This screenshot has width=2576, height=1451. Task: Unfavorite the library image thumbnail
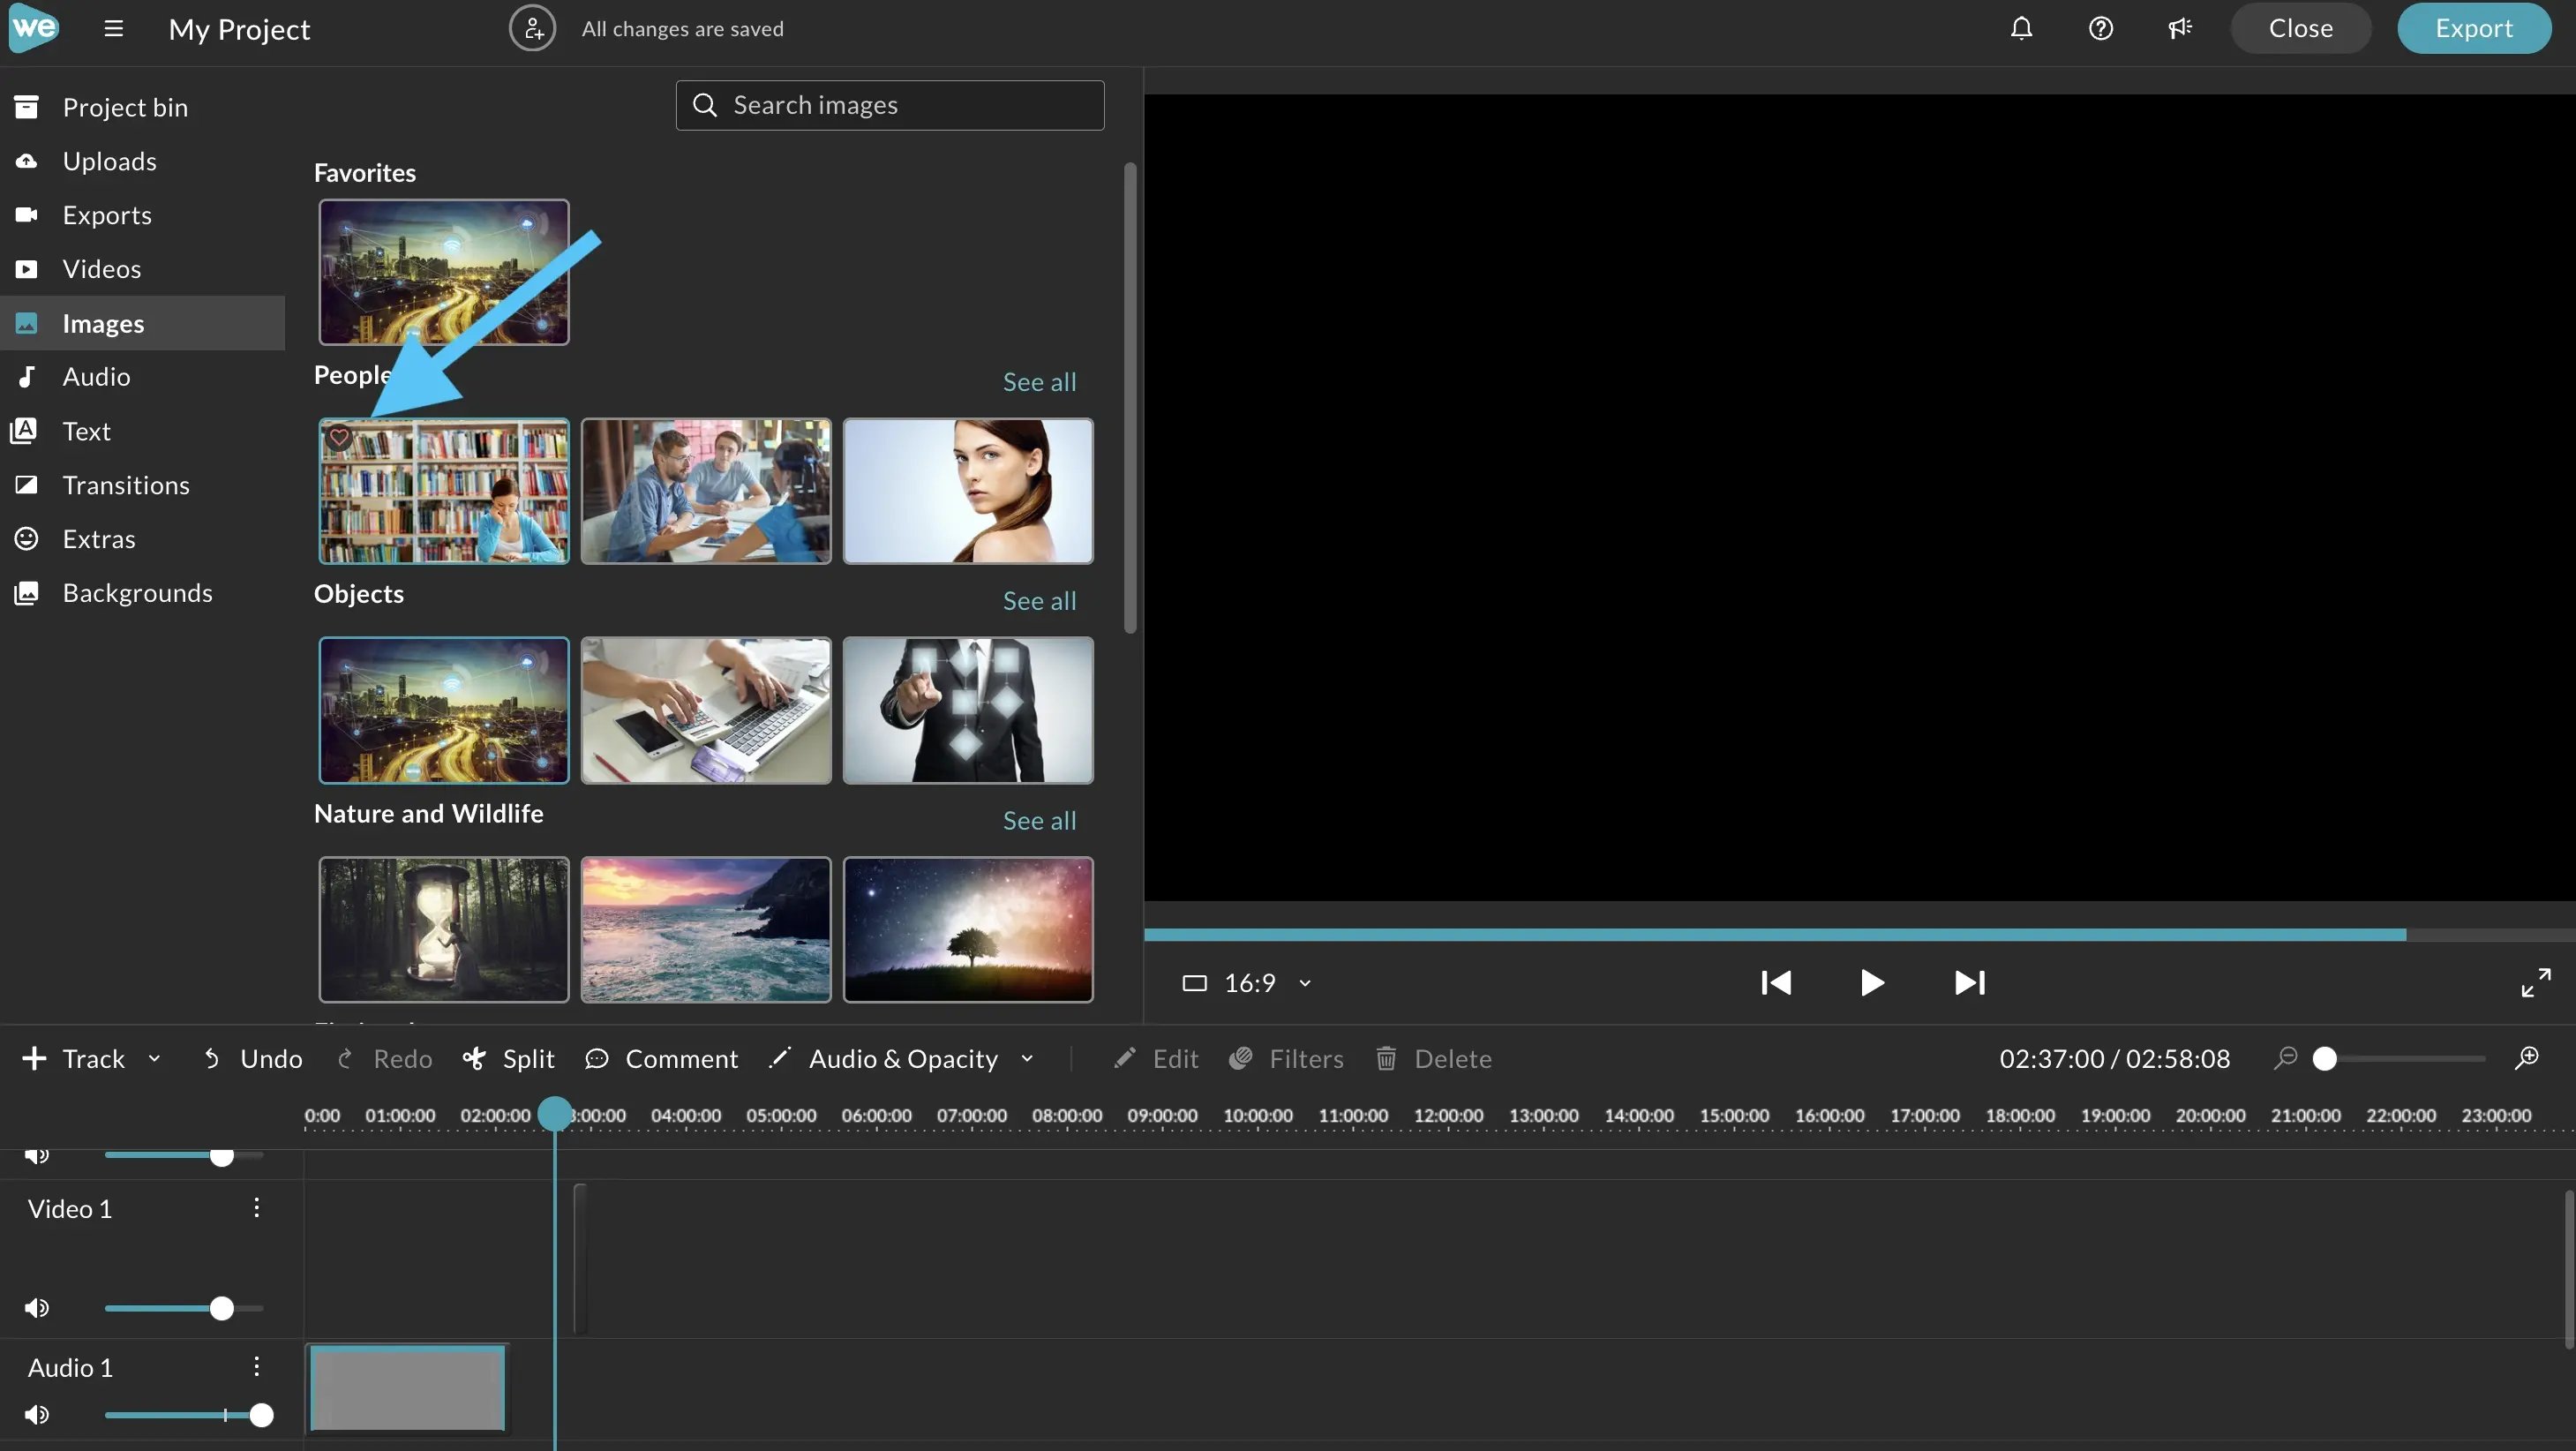tap(338, 437)
